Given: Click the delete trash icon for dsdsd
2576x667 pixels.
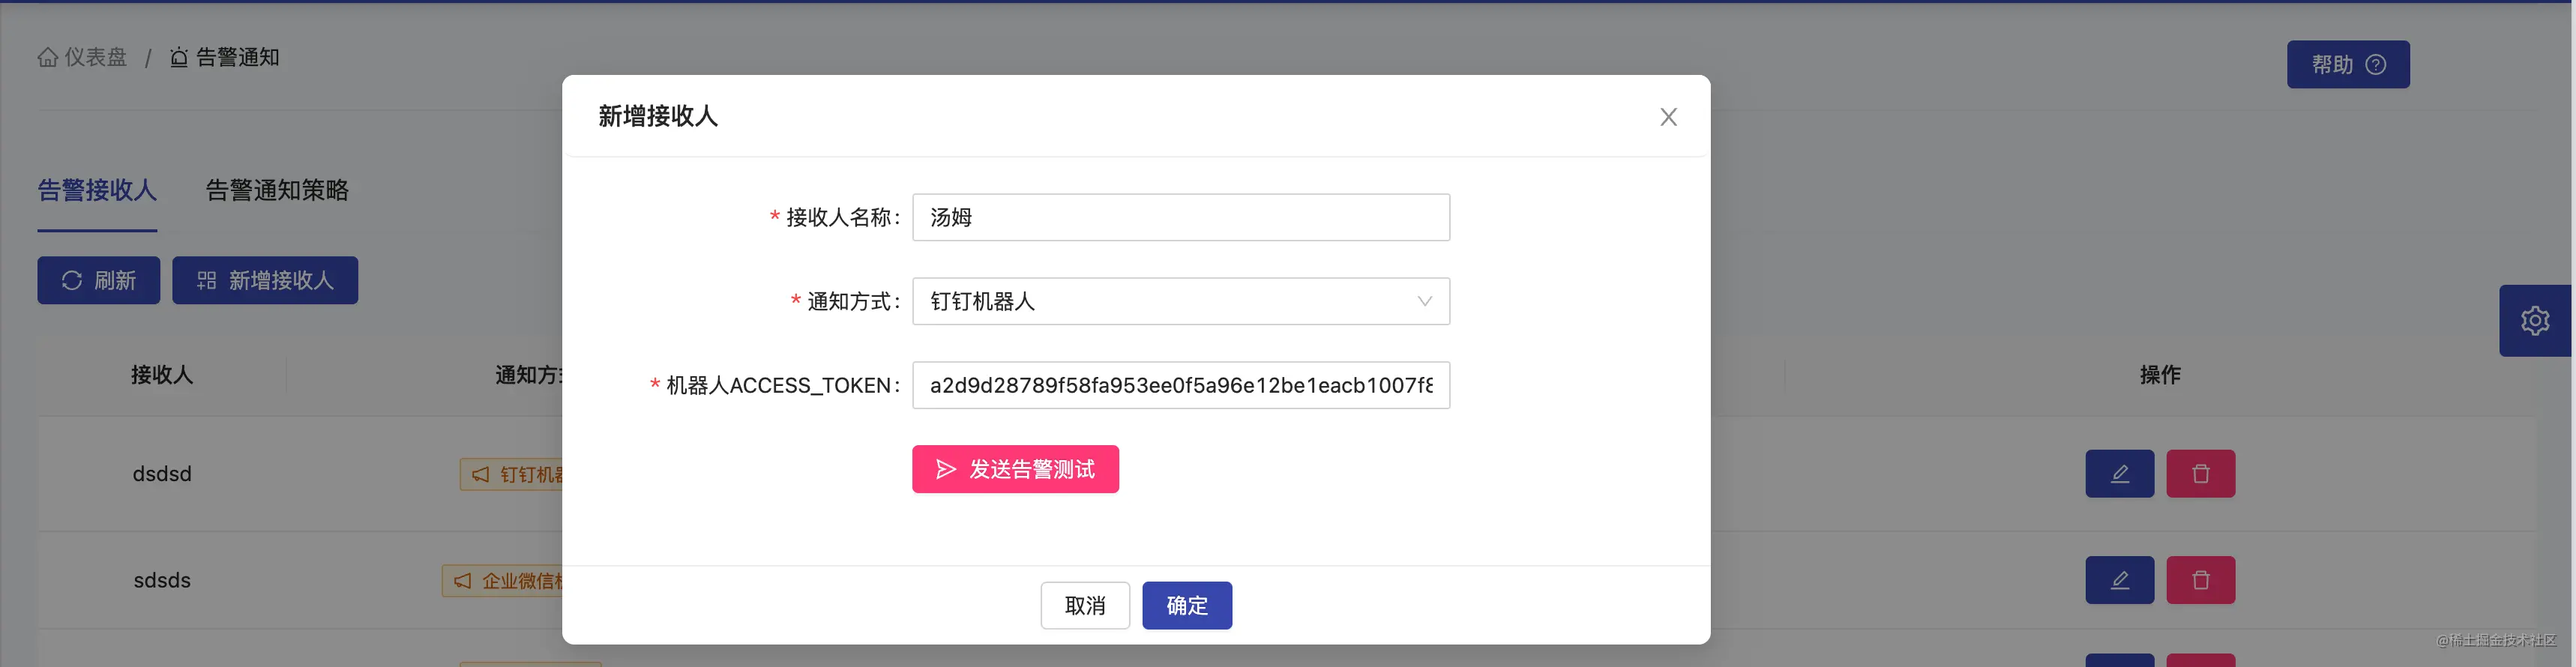Looking at the screenshot, I should pos(2200,474).
